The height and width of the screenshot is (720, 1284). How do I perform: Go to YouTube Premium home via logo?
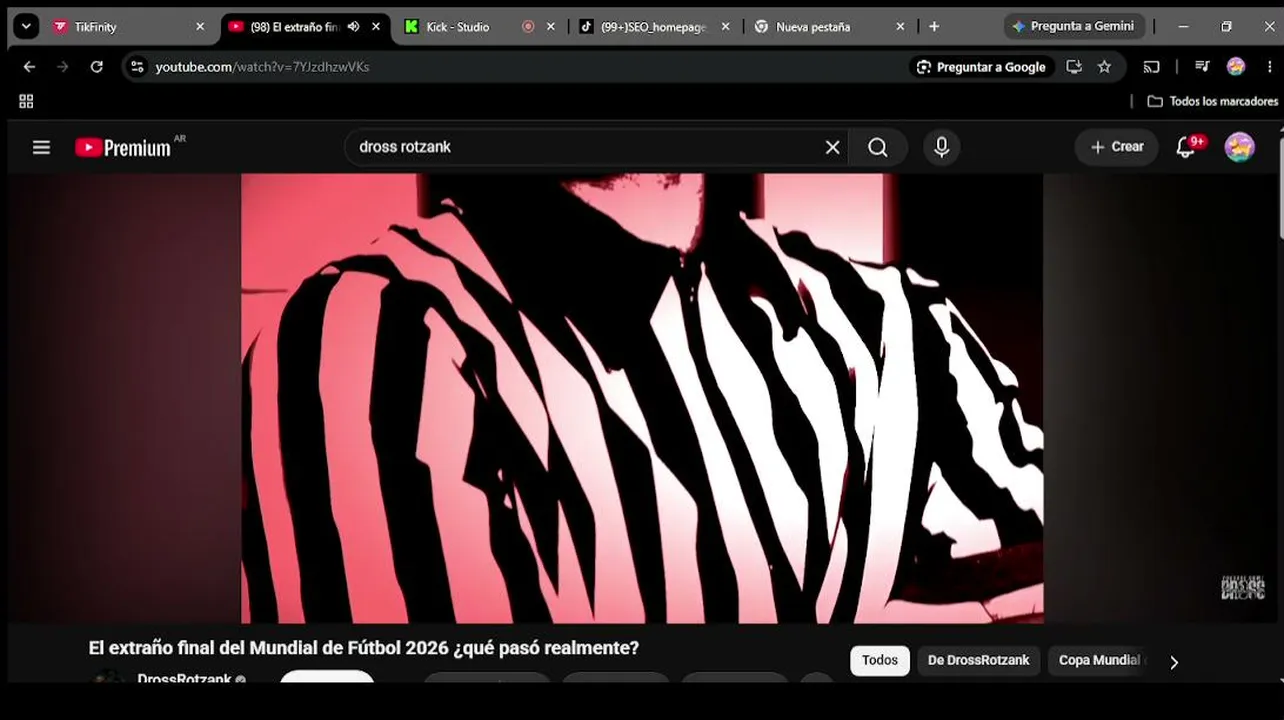(x=123, y=147)
